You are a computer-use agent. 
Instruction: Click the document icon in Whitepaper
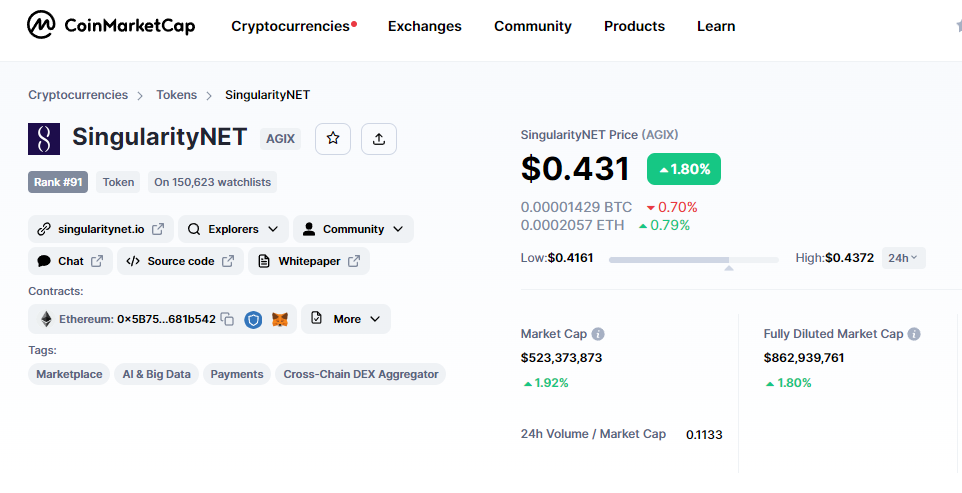click(x=264, y=261)
